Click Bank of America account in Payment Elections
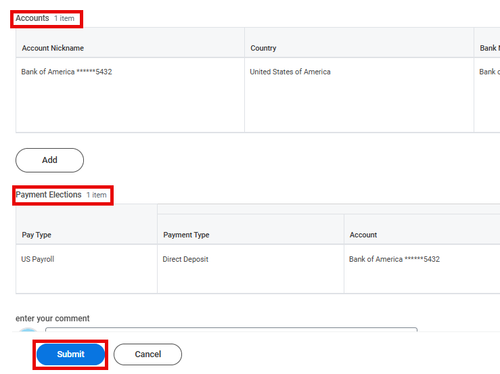The height and width of the screenshot is (374, 500). (394, 259)
